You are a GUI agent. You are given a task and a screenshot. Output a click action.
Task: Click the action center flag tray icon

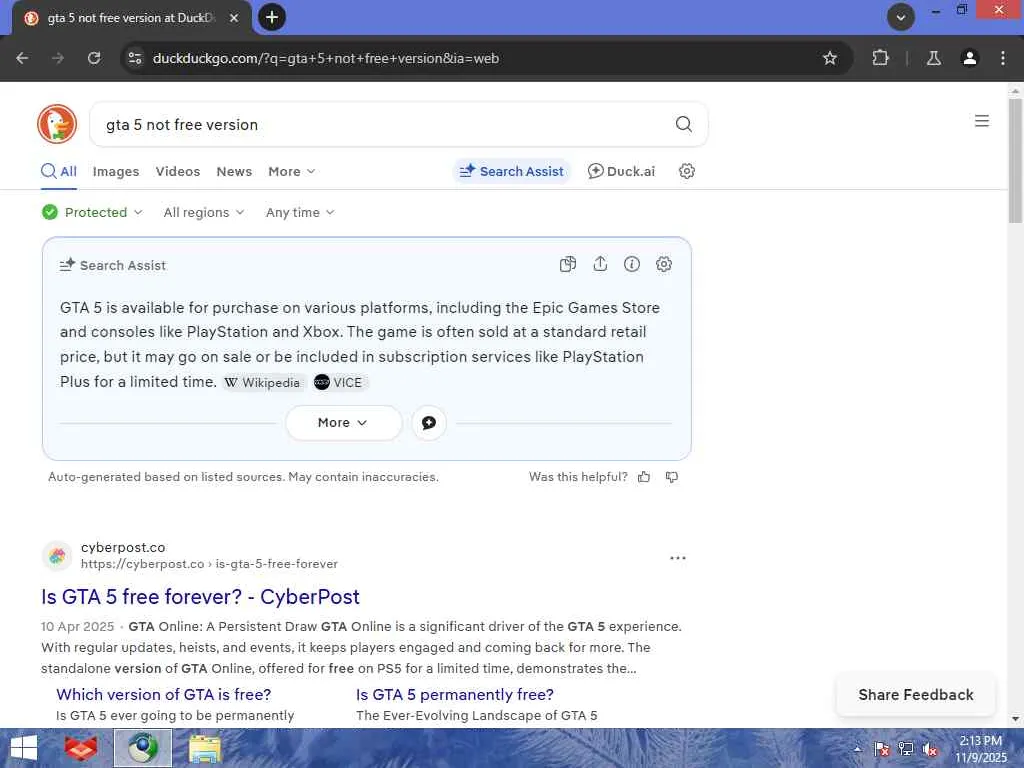pyautogui.click(x=881, y=749)
